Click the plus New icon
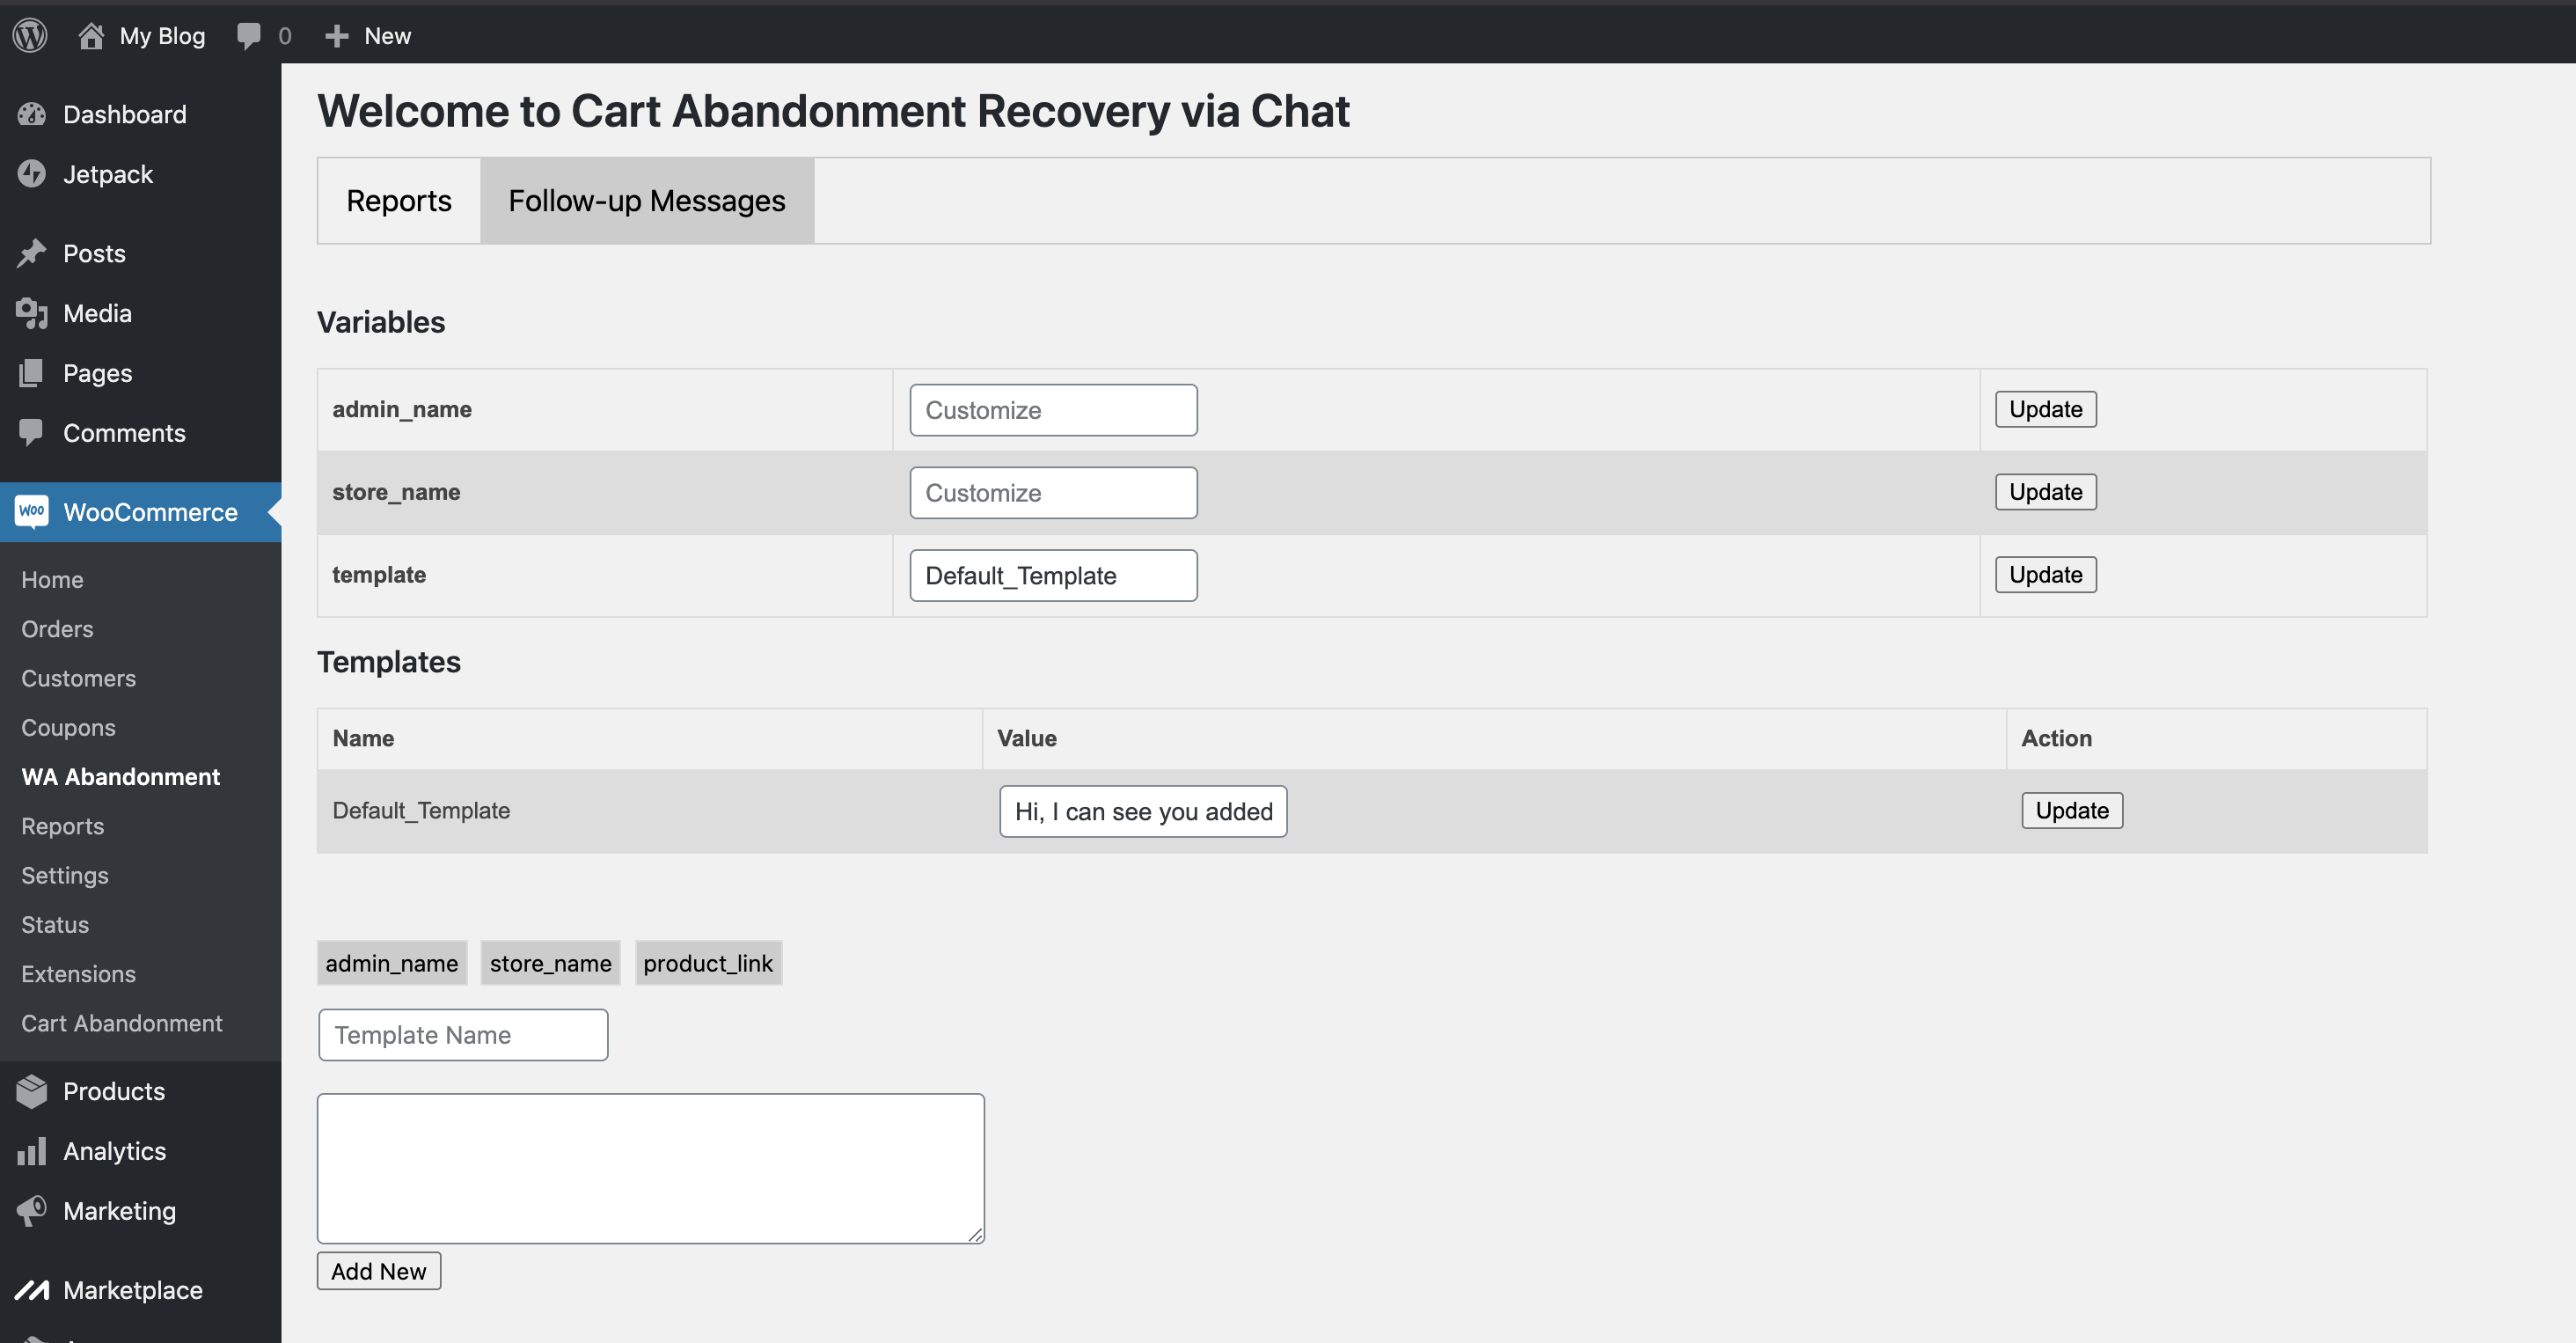The image size is (2576, 1343). (337, 36)
